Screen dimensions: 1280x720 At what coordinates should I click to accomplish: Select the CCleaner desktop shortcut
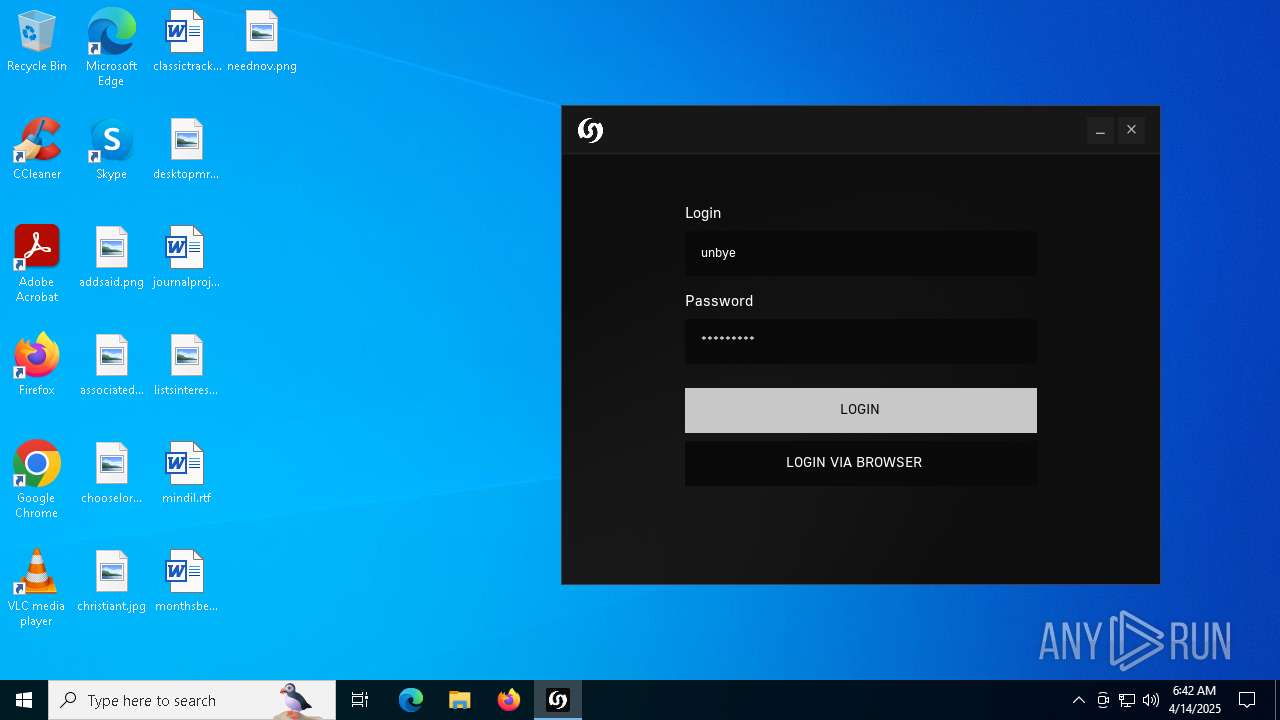[x=37, y=150]
